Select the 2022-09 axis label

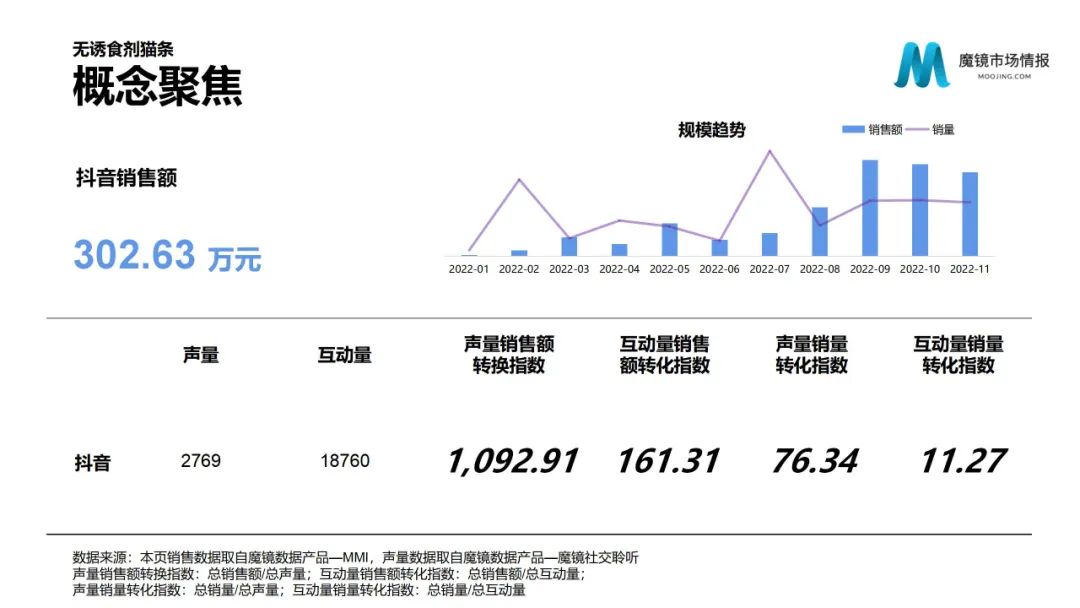870,269
